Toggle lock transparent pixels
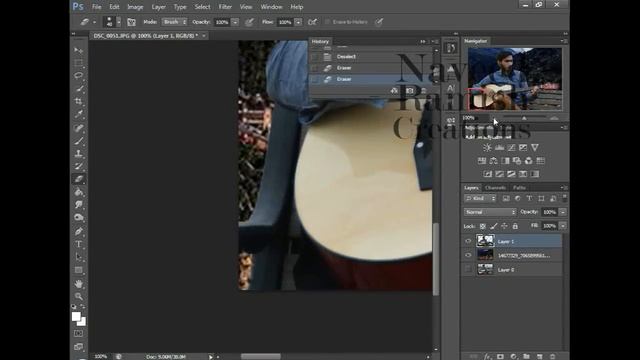Viewport: 640px width, 360px height. click(x=482, y=226)
